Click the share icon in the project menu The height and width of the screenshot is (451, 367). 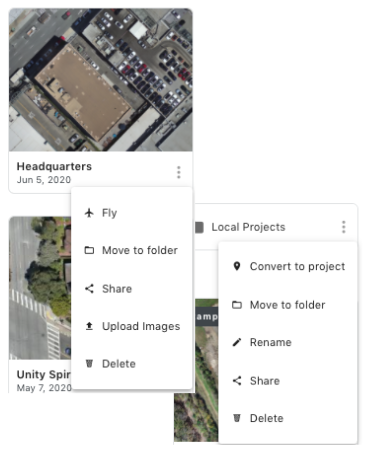point(89,289)
